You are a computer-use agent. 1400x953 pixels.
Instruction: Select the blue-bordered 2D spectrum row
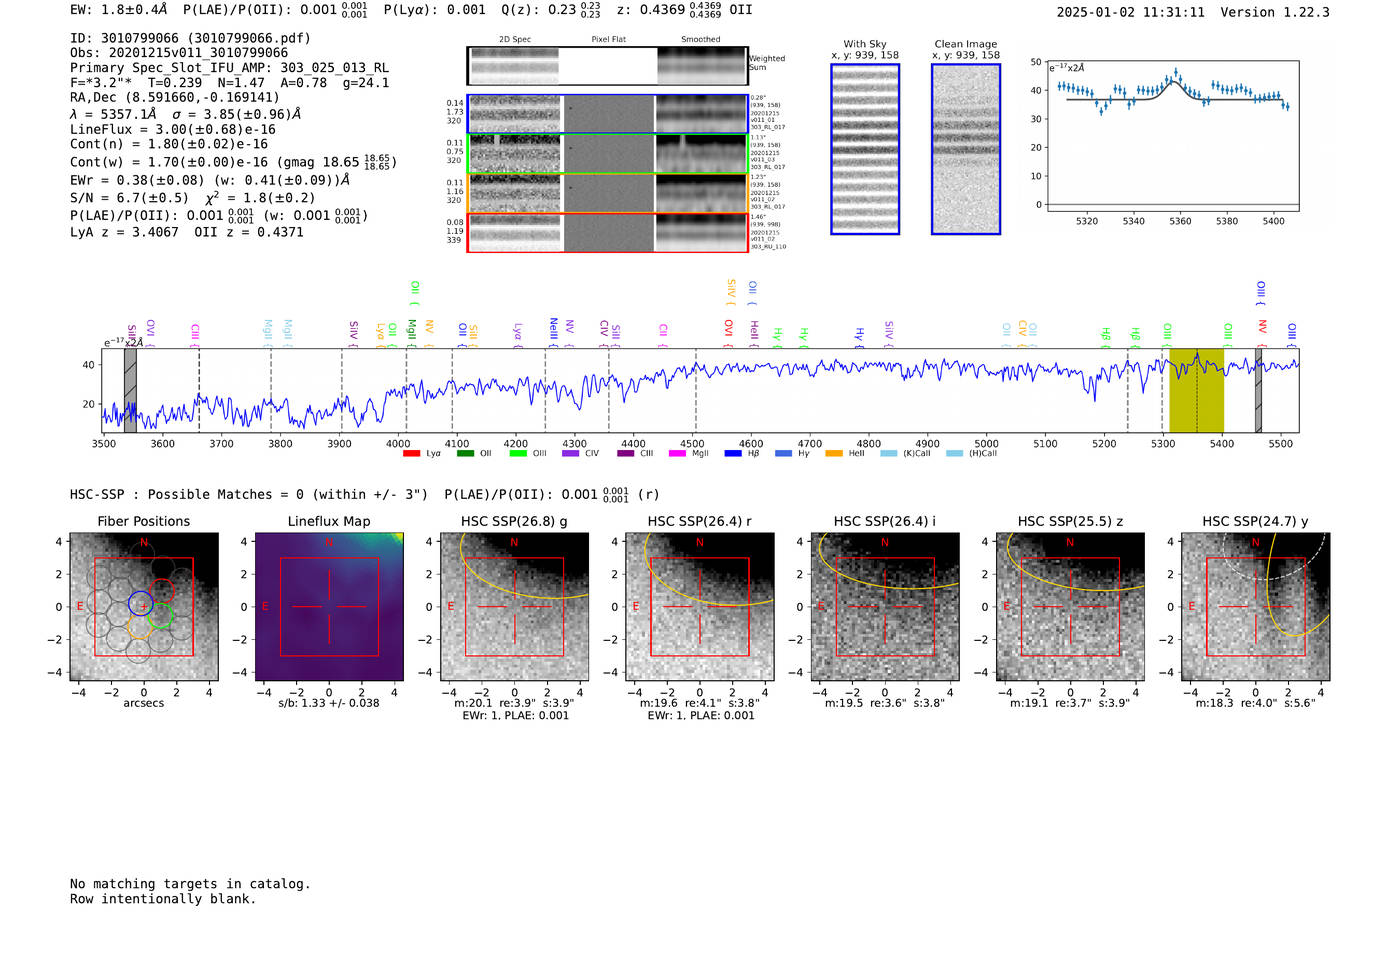607,114
